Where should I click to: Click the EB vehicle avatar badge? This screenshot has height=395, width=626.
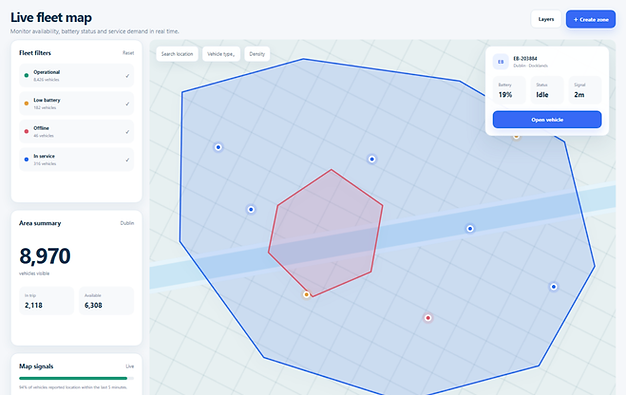[501, 62]
